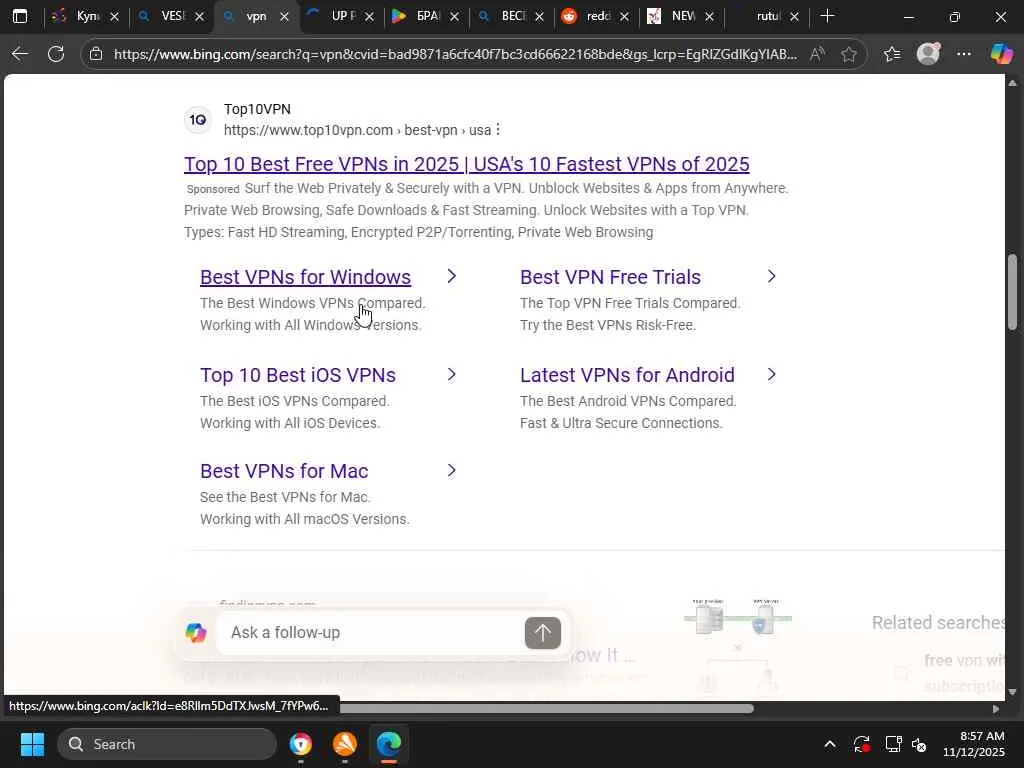
Task: Add this page to favorites star
Action: (848, 54)
